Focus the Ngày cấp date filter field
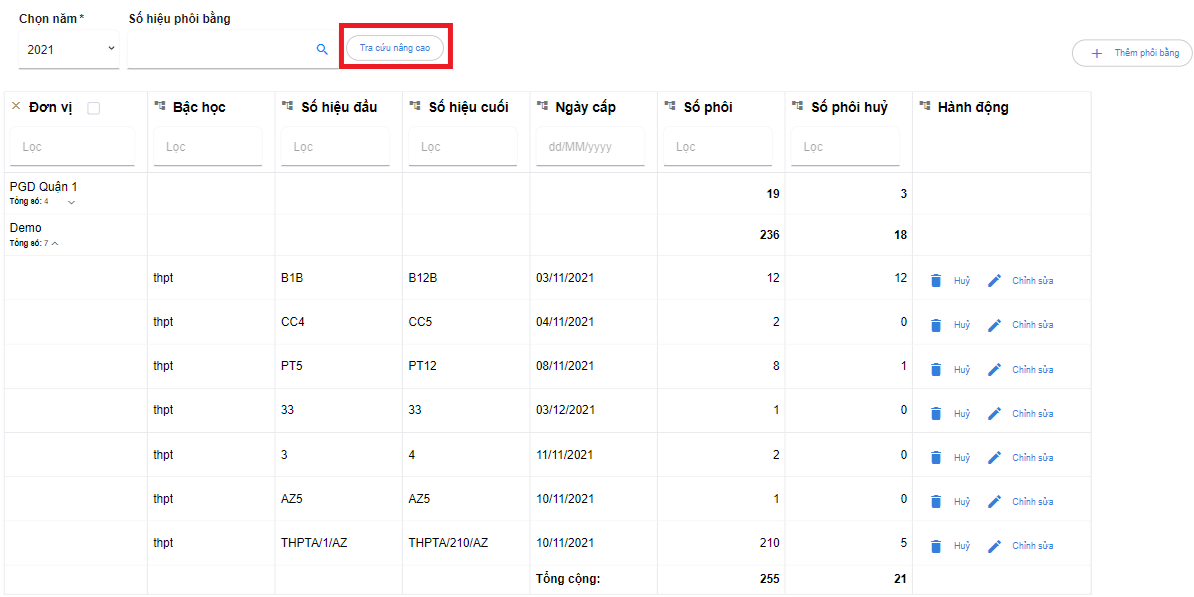The height and width of the screenshot is (597, 1194). click(590, 147)
